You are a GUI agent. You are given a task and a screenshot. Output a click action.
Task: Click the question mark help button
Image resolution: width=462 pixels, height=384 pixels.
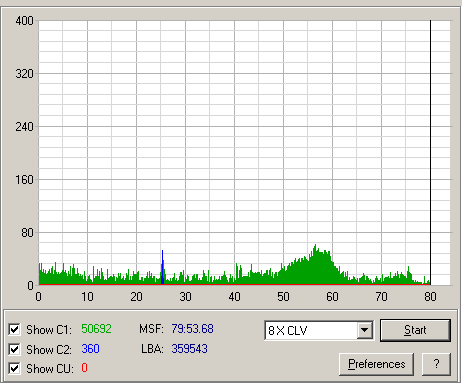pyautogui.click(x=436, y=364)
